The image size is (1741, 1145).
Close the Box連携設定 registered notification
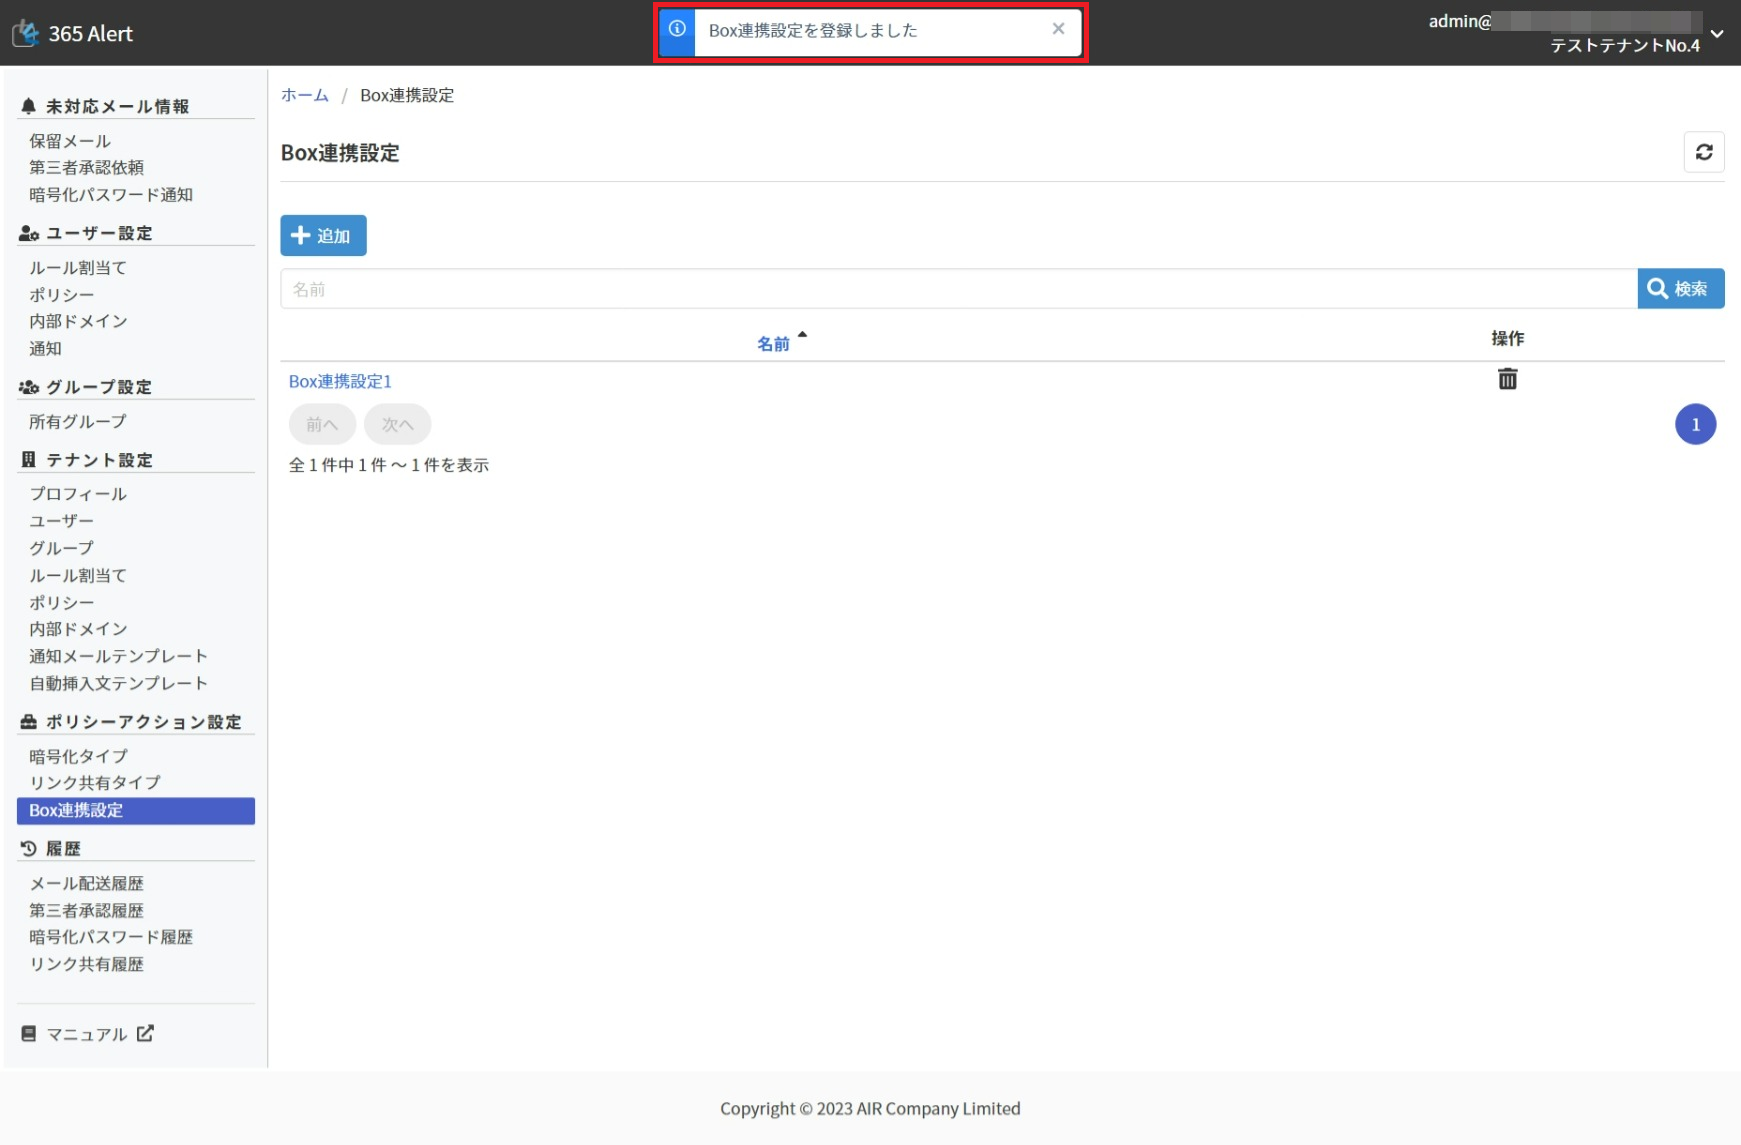[1058, 29]
